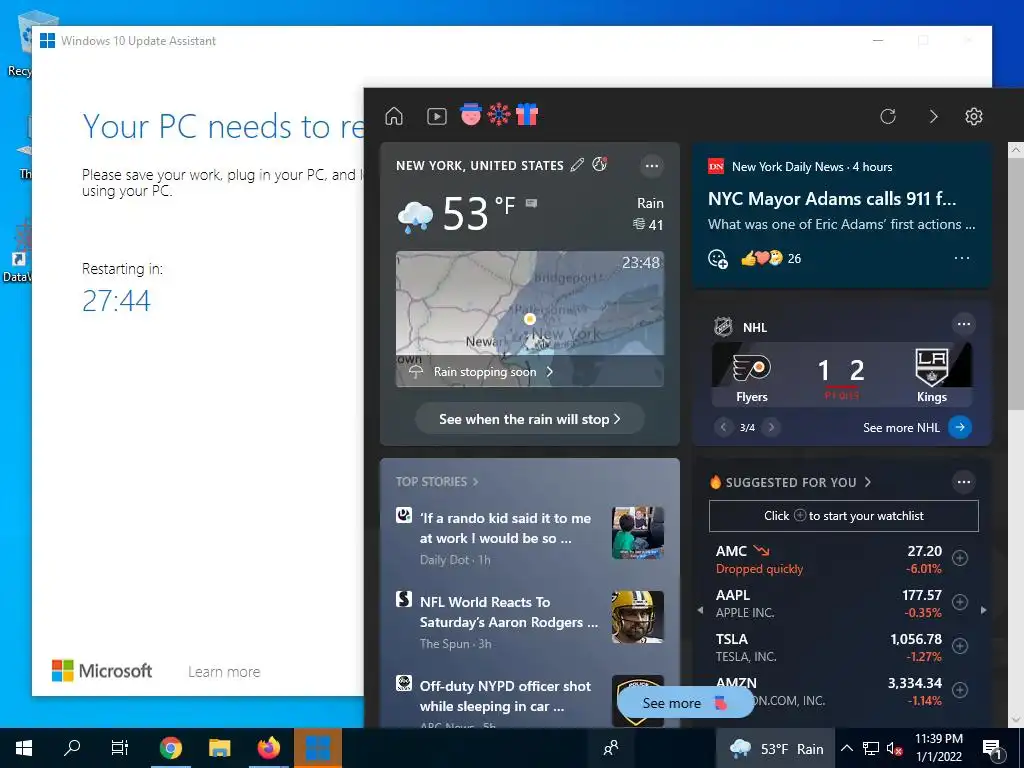Expand Suggested For You section
This screenshot has height=768, width=1024.
click(x=790, y=483)
